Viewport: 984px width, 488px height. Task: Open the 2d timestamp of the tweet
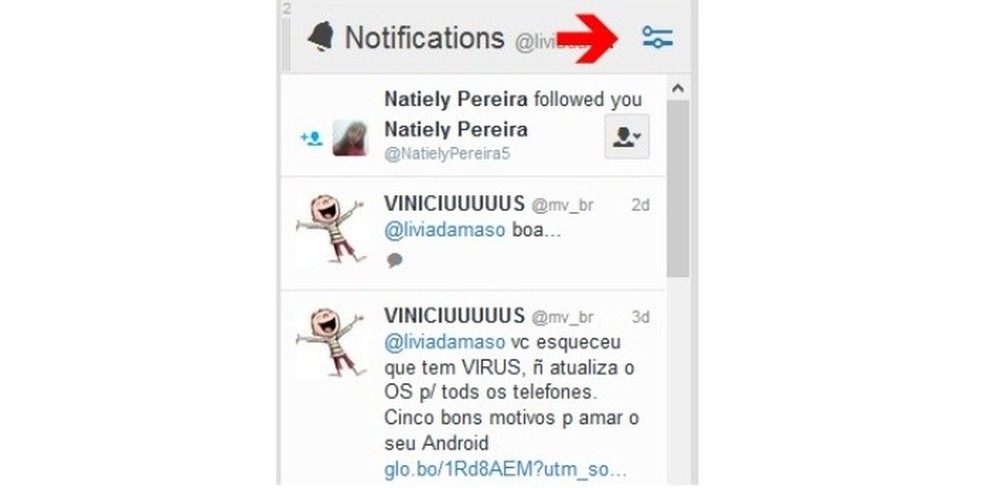click(x=640, y=205)
